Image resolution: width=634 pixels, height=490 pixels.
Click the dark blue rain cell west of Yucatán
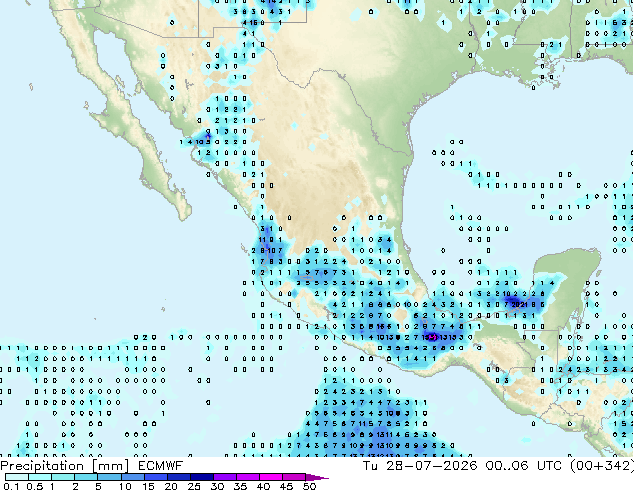point(514,302)
